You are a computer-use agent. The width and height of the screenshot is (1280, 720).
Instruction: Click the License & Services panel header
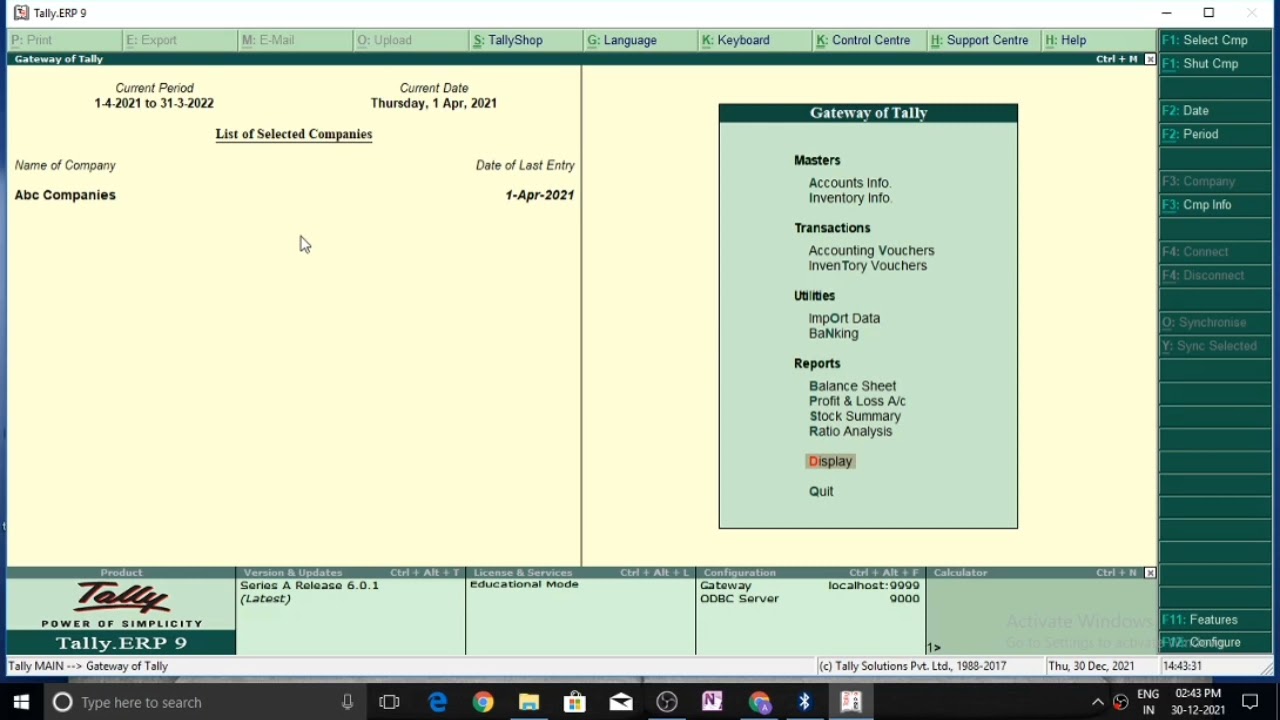pyautogui.click(x=581, y=573)
